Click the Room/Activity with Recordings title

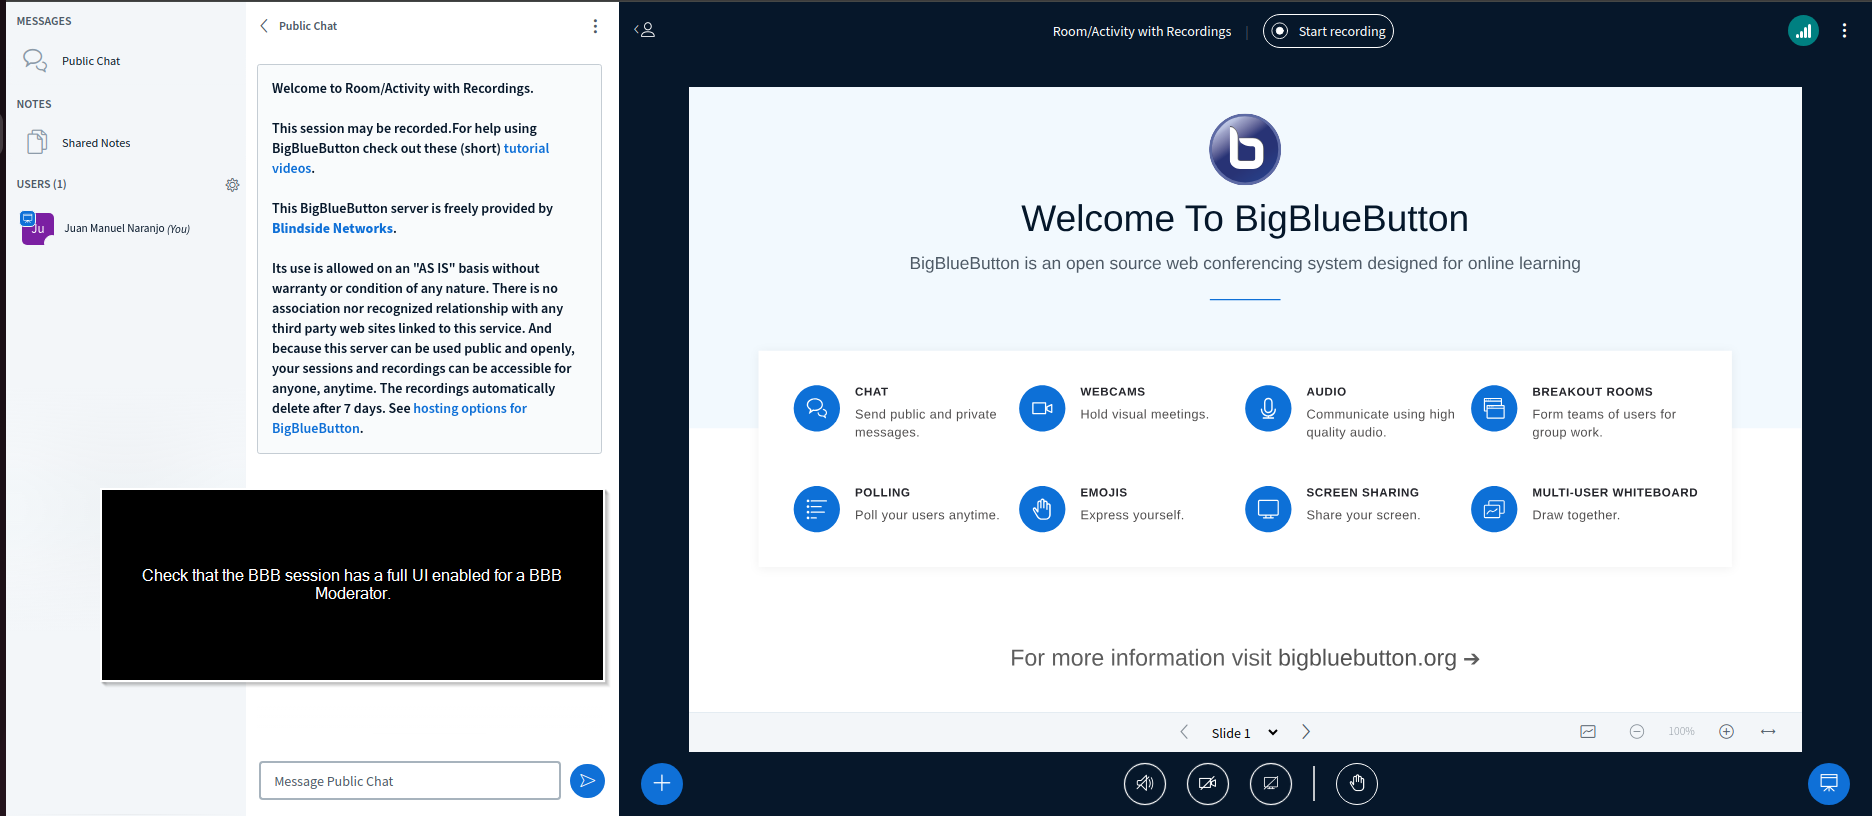click(1142, 31)
